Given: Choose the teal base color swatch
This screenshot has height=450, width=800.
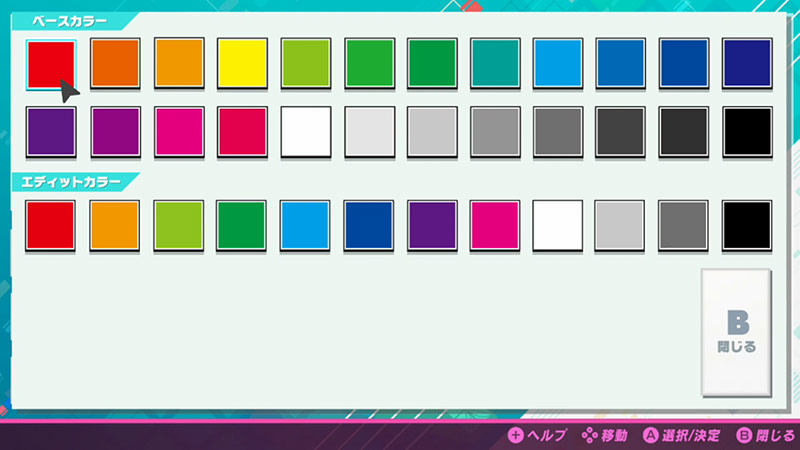Looking at the screenshot, I should [x=494, y=64].
